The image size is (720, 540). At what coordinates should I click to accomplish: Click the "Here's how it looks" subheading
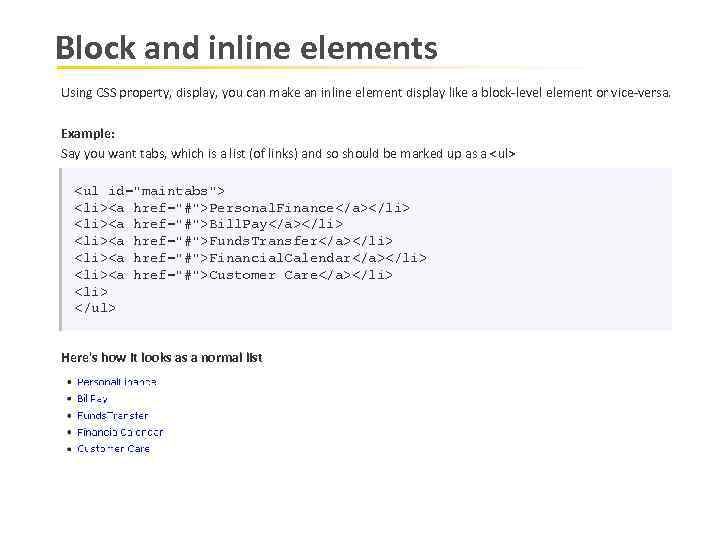[x=161, y=357]
